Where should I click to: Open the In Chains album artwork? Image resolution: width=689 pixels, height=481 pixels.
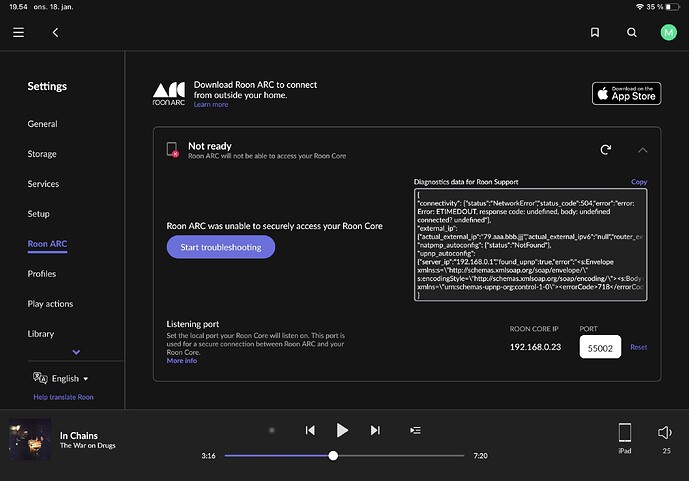(x=30, y=439)
